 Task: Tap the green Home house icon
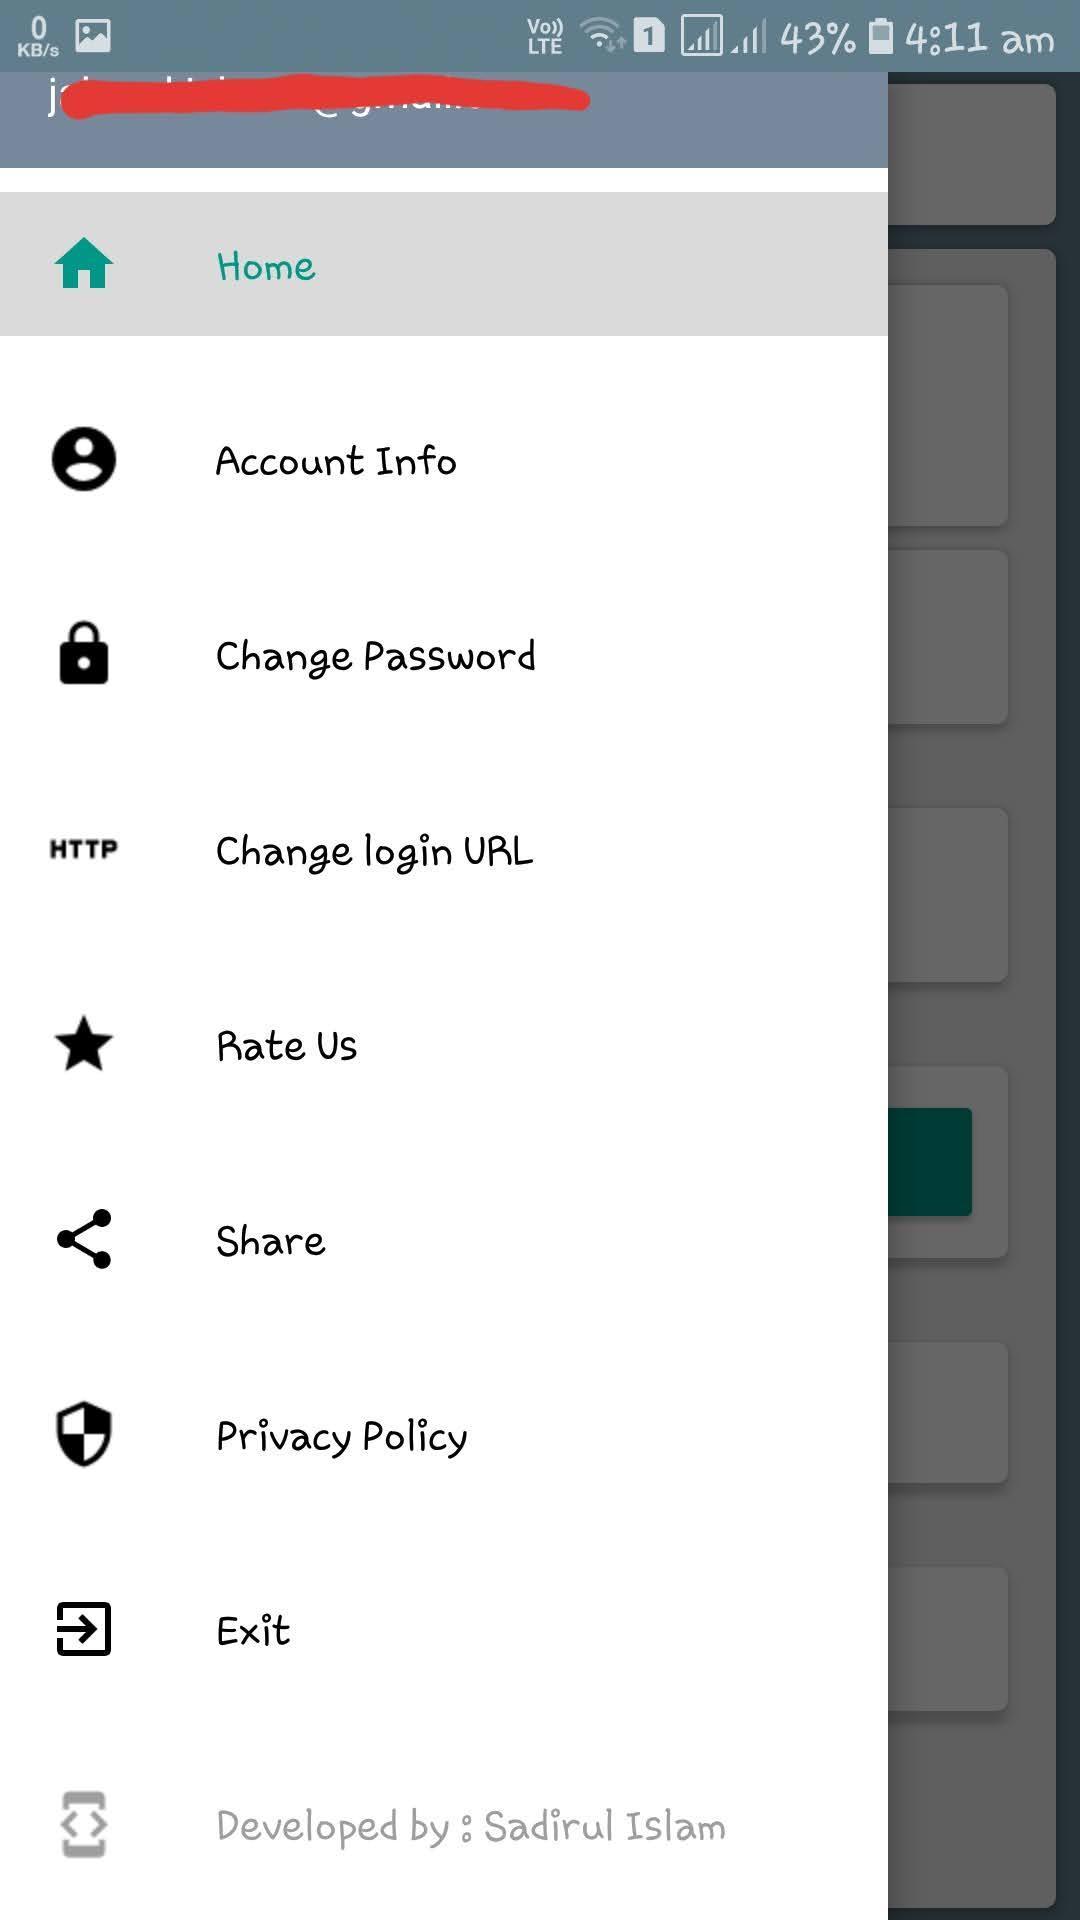pyautogui.click(x=84, y=264)
